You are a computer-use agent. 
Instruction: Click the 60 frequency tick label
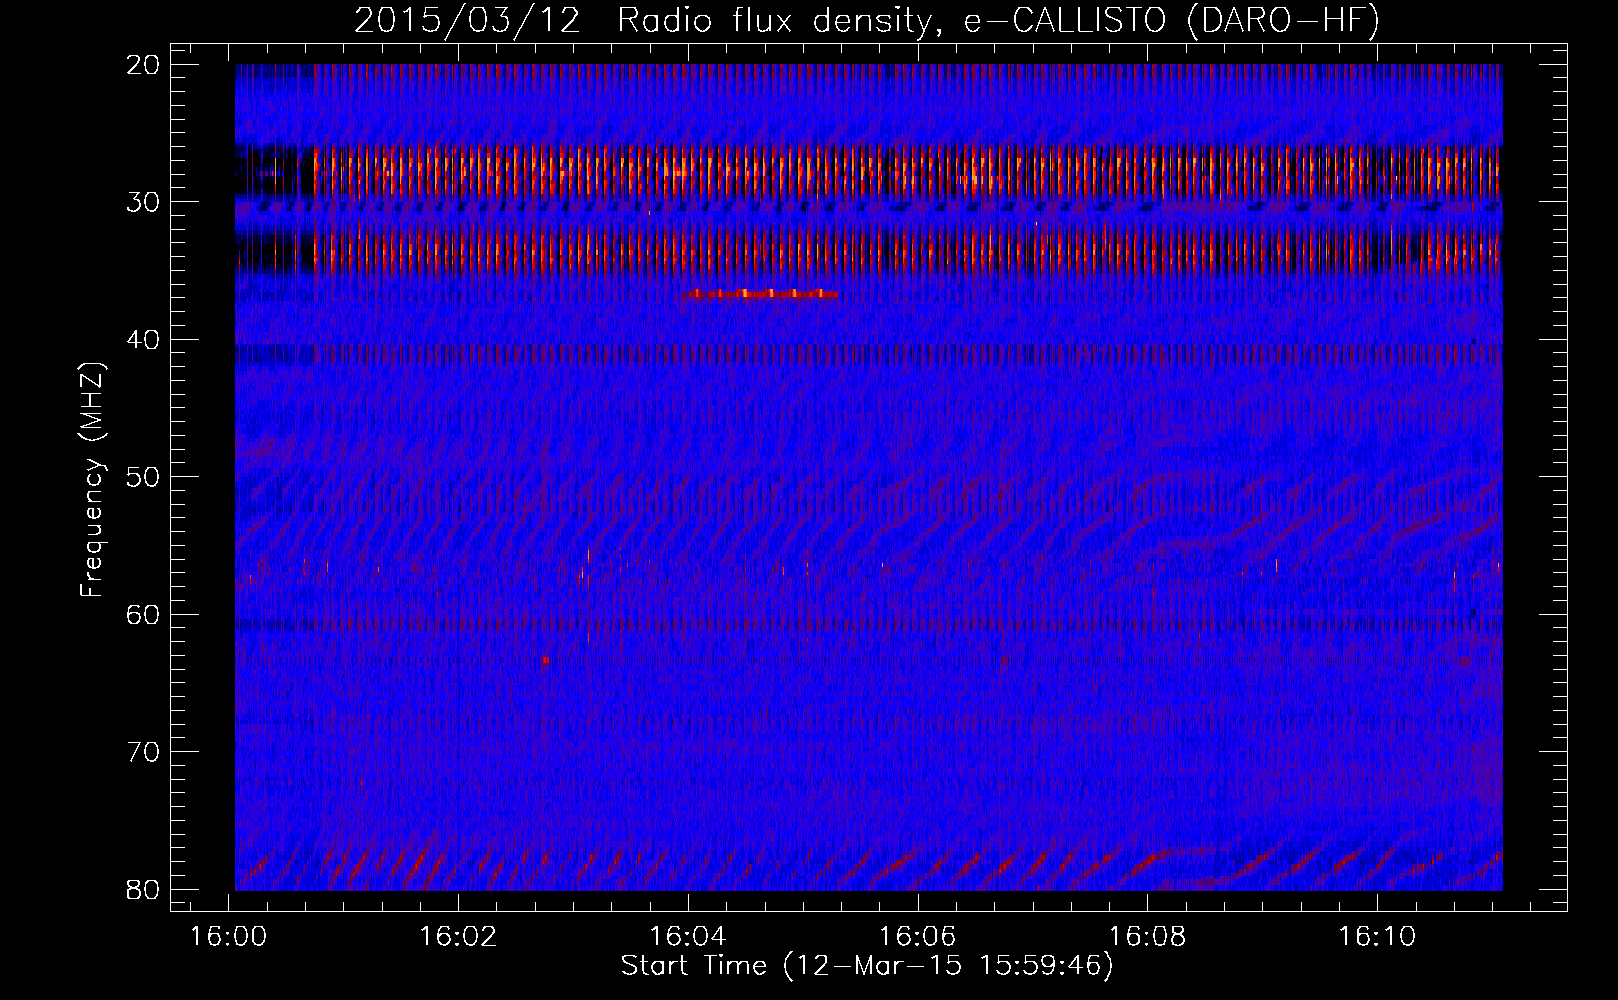pos(143,614)
